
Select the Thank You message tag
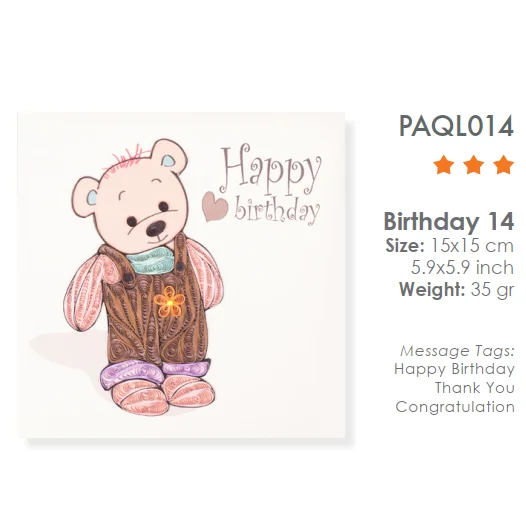(x=475, y=388)
